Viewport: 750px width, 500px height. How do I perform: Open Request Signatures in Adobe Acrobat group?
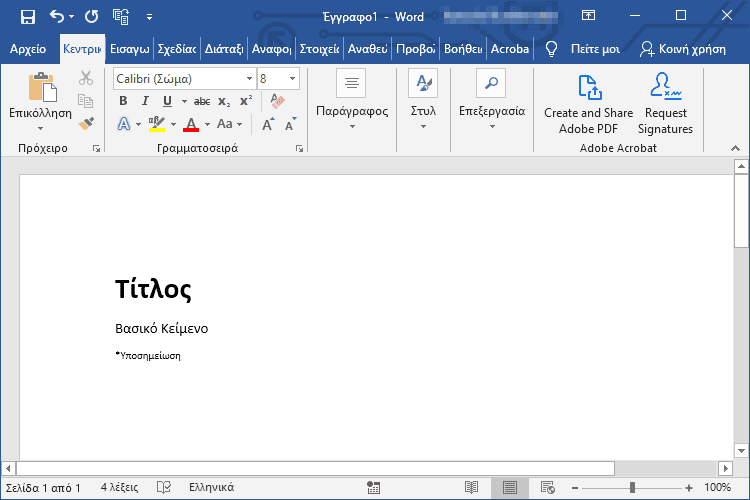point(665,103)
